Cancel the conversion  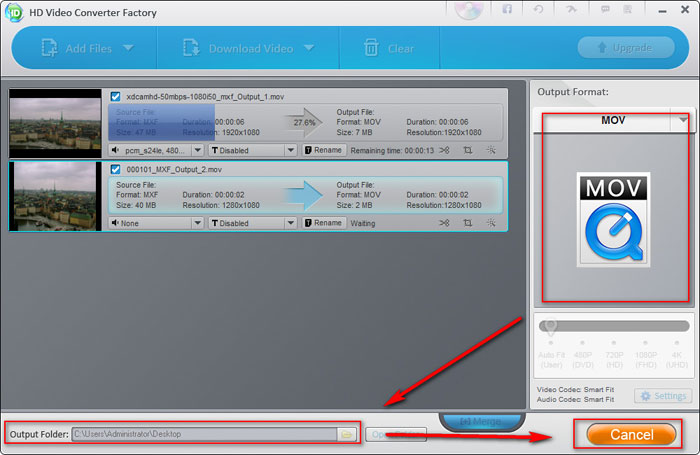pos(631,434)
